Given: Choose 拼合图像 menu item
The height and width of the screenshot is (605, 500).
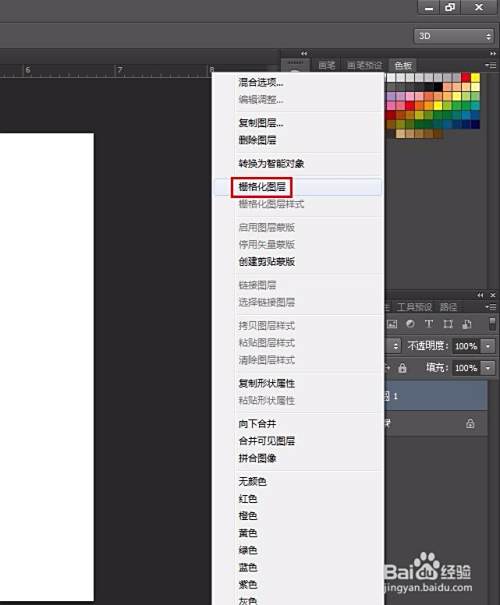Looking at the screenshot, I should pos(298,458).
